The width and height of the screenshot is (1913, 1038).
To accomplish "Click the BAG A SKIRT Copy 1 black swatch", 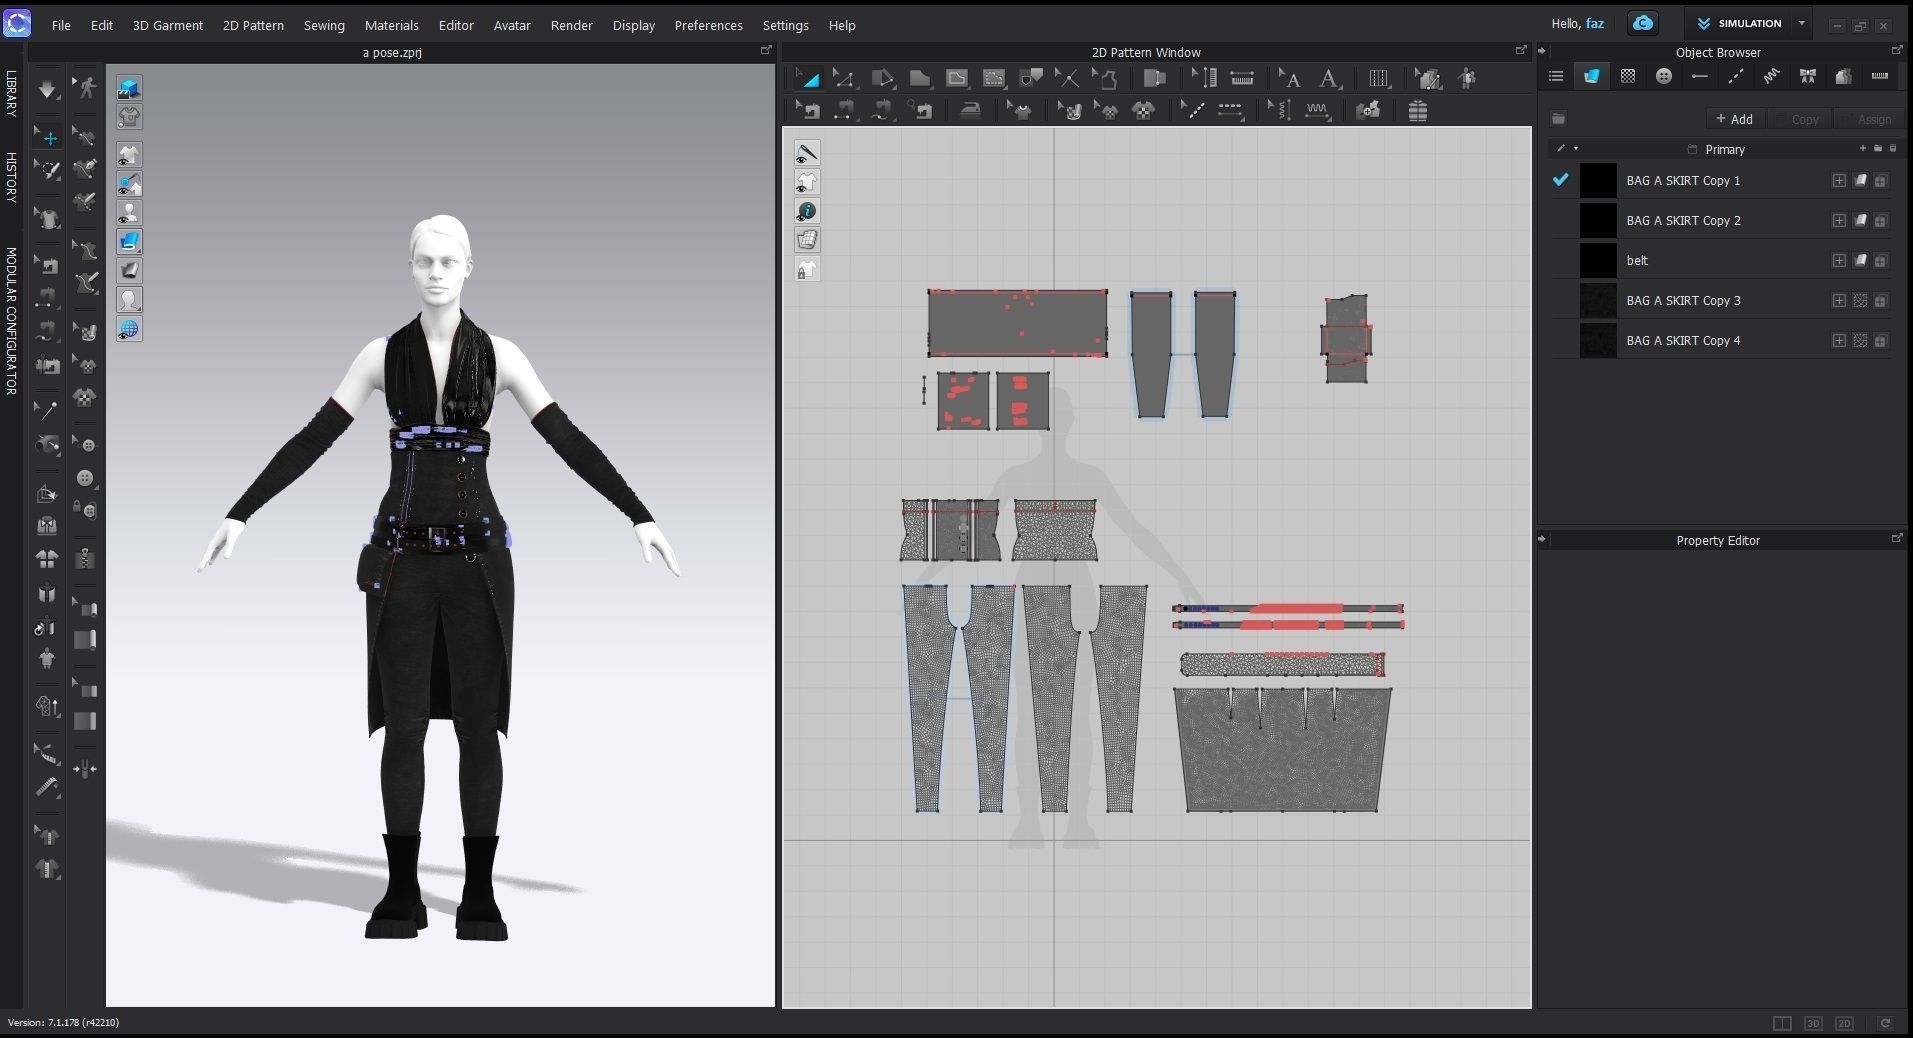I will pos(1598,180).
